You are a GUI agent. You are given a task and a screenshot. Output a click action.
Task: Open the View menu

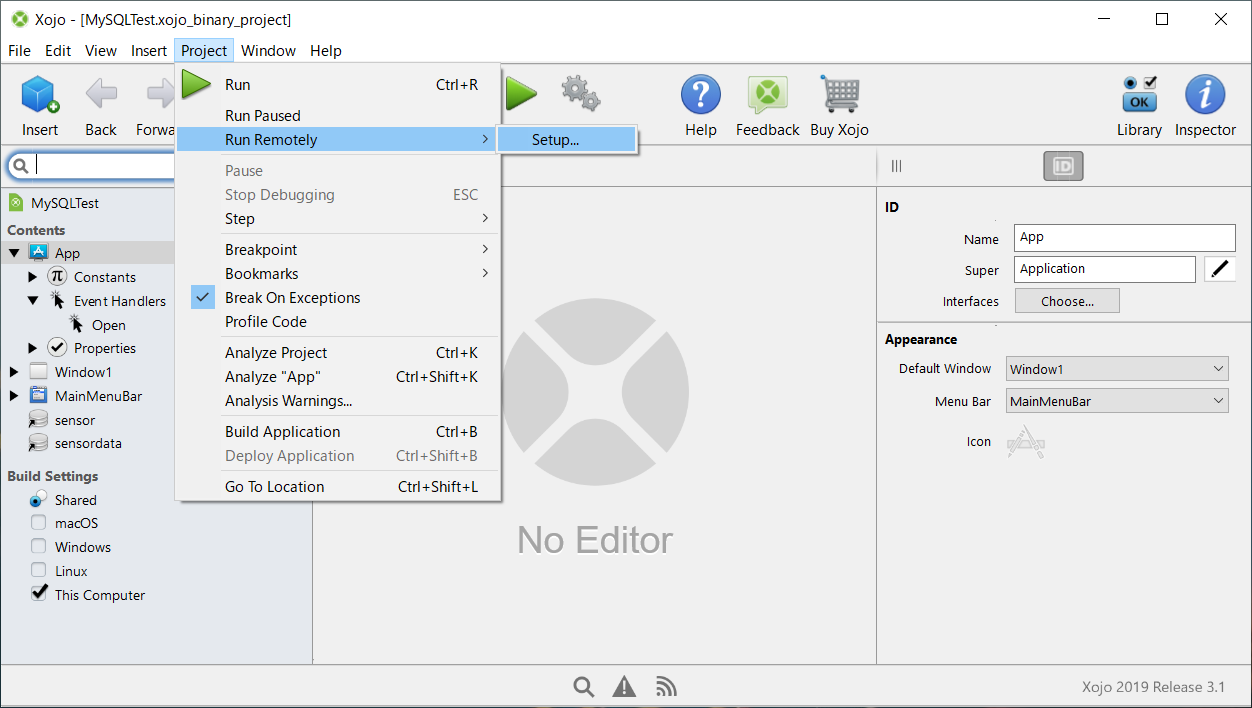(x=101, y=51)
